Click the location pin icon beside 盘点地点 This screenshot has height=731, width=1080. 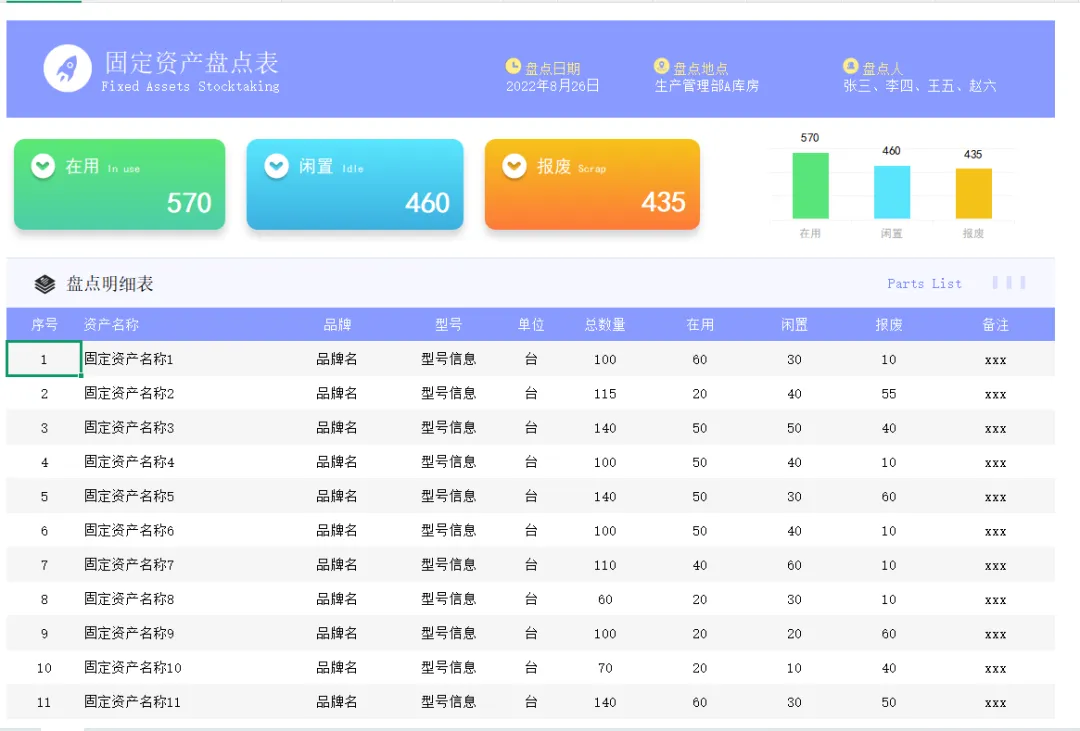tap(661, 66)
